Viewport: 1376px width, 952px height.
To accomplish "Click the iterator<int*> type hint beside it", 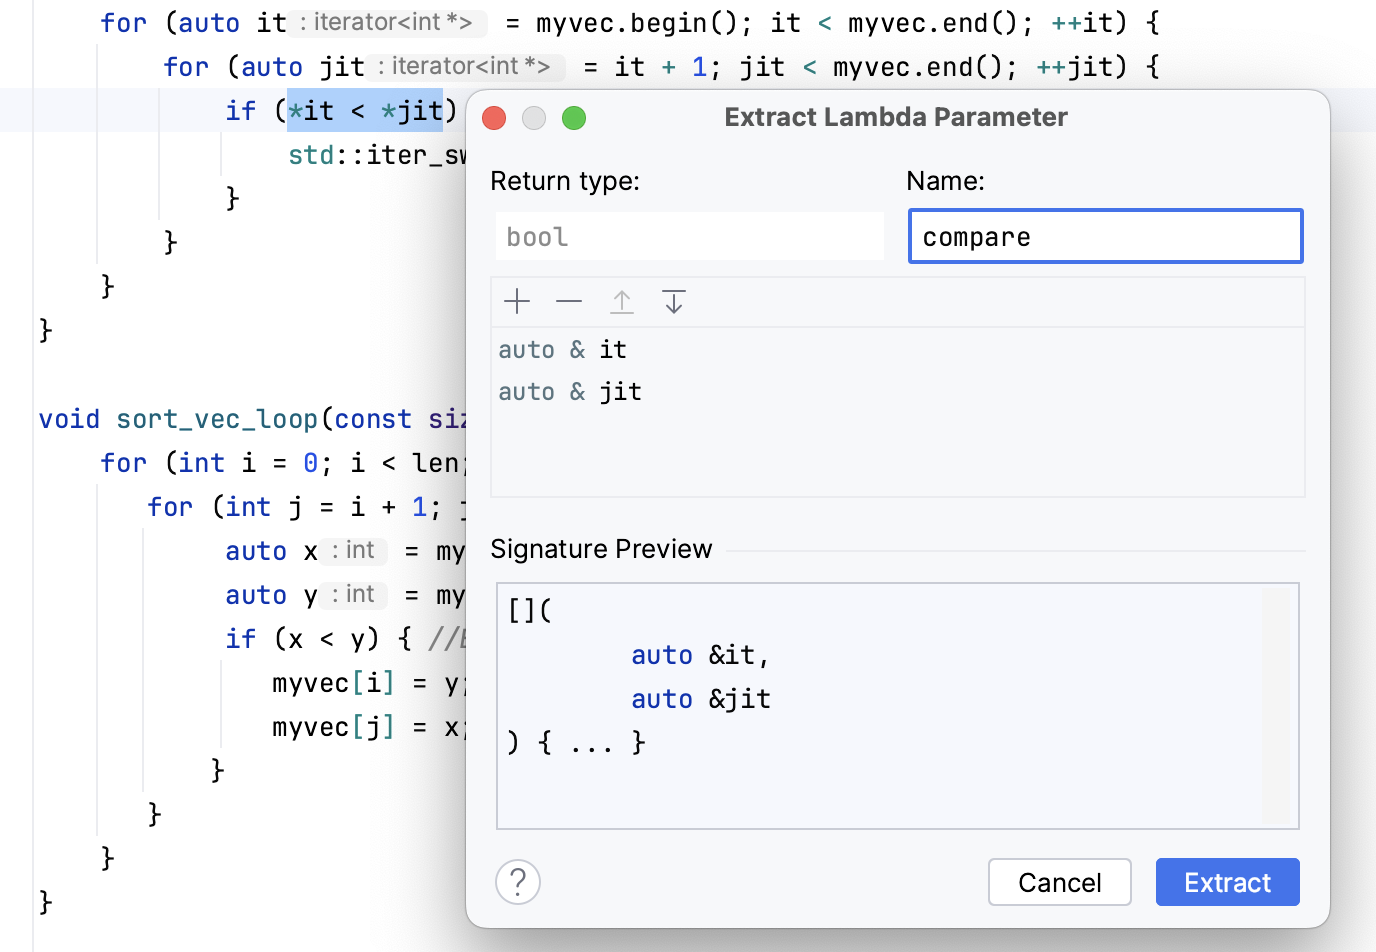I will pos(388,22).
